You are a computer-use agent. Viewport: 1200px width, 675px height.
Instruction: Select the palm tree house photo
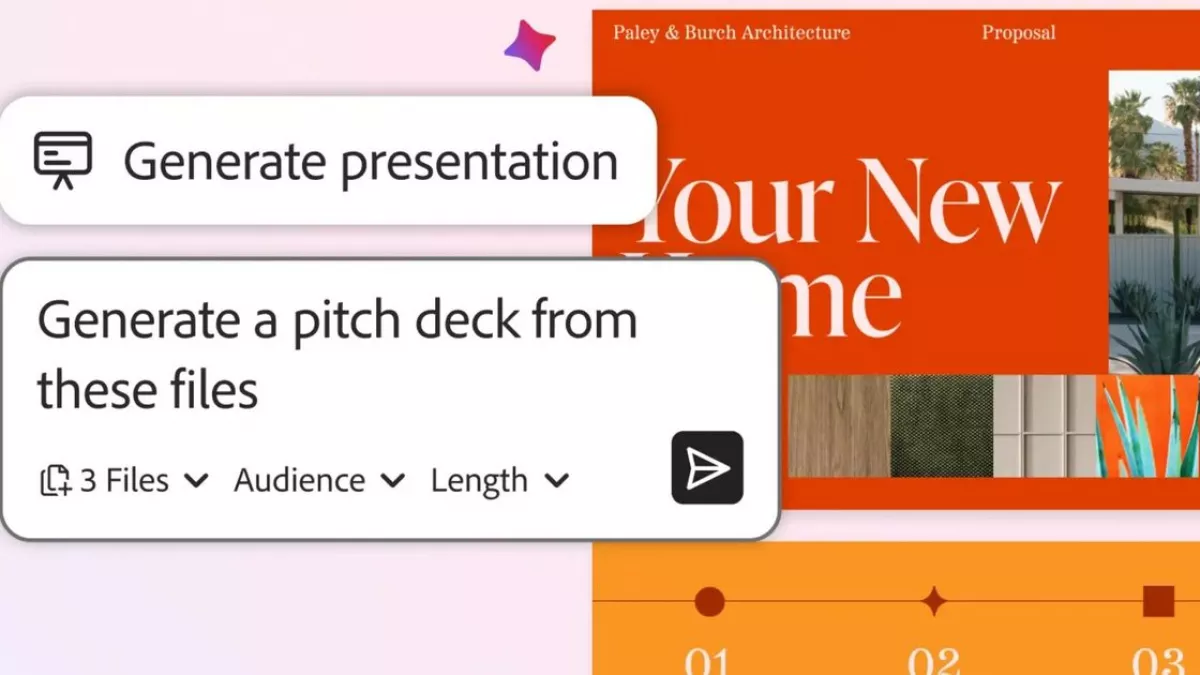[1154, 220]
